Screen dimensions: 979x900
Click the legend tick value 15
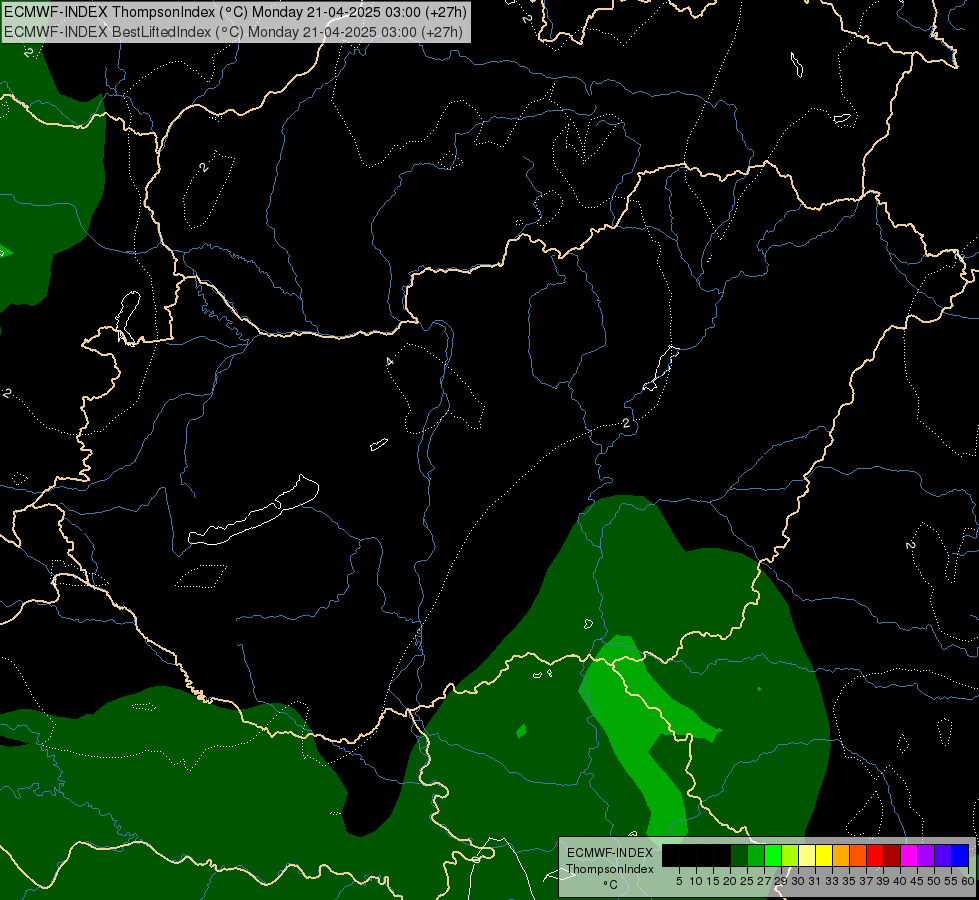pos(713,881)
